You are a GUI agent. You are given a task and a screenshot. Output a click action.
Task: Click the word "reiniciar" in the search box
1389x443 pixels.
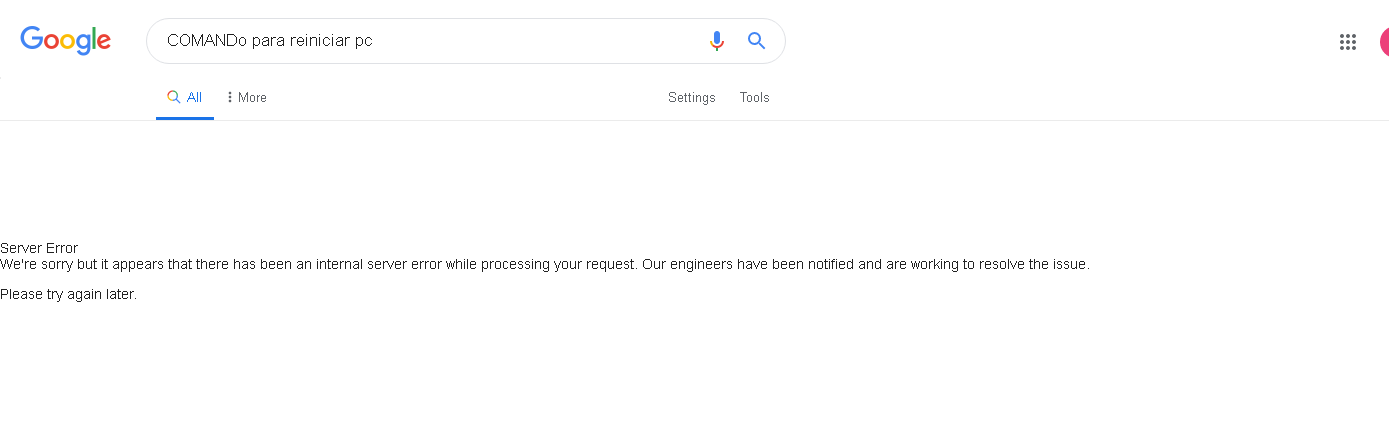tap(318, 41)
